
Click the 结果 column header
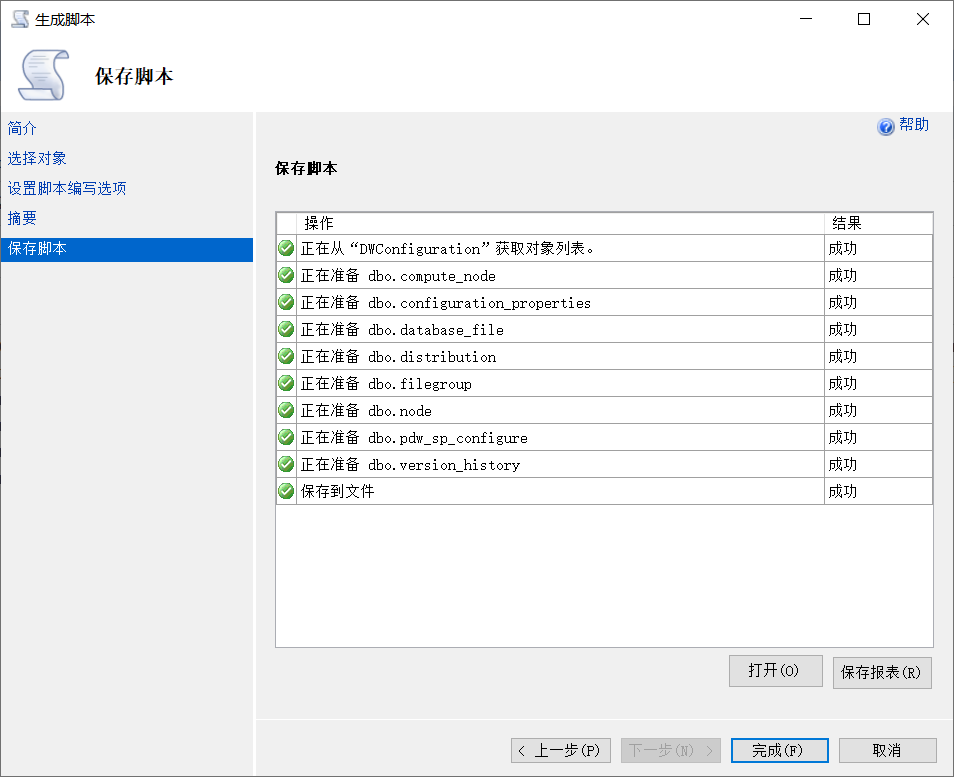pos(878,223)
